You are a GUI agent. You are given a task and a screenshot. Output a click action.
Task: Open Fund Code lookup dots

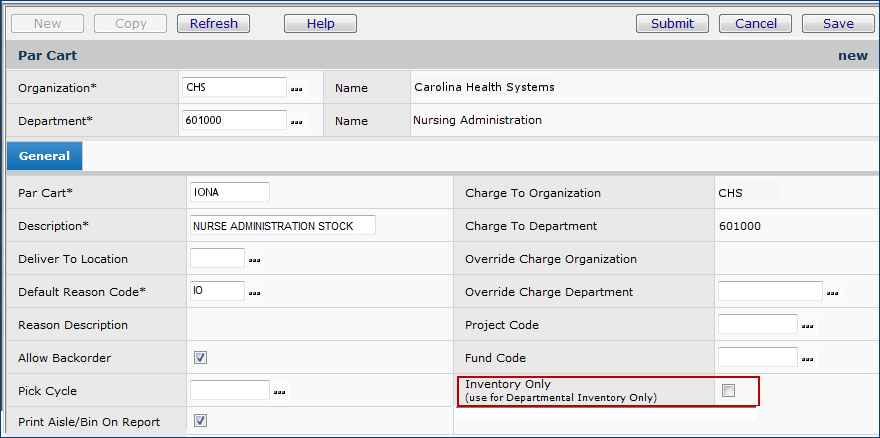808,359
